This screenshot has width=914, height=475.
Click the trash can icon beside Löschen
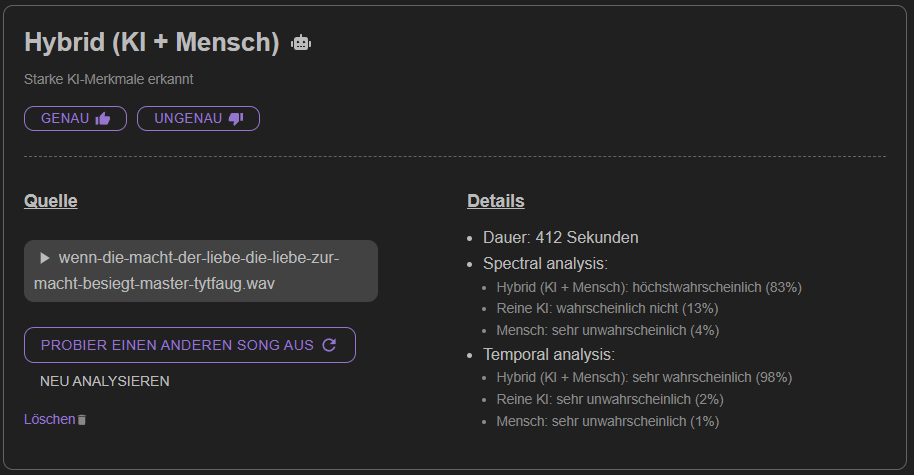(82, 420)
